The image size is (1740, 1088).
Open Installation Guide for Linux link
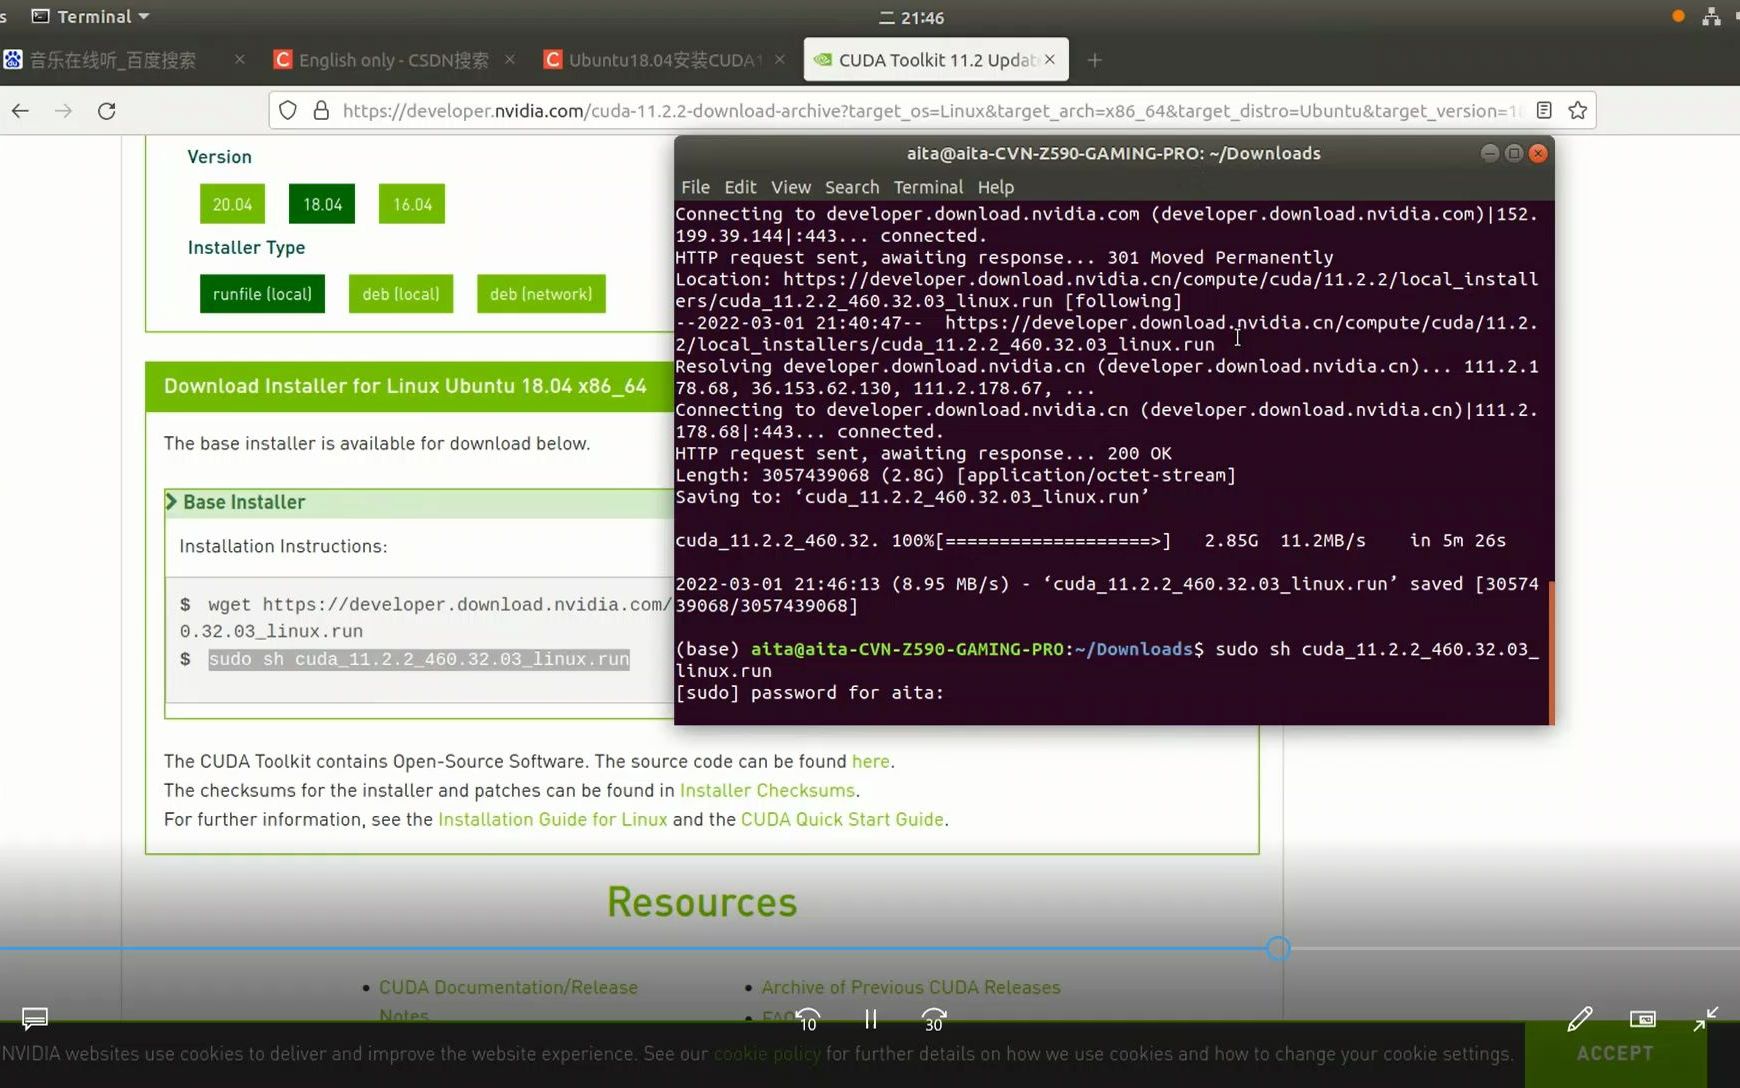tap(552, 819)
